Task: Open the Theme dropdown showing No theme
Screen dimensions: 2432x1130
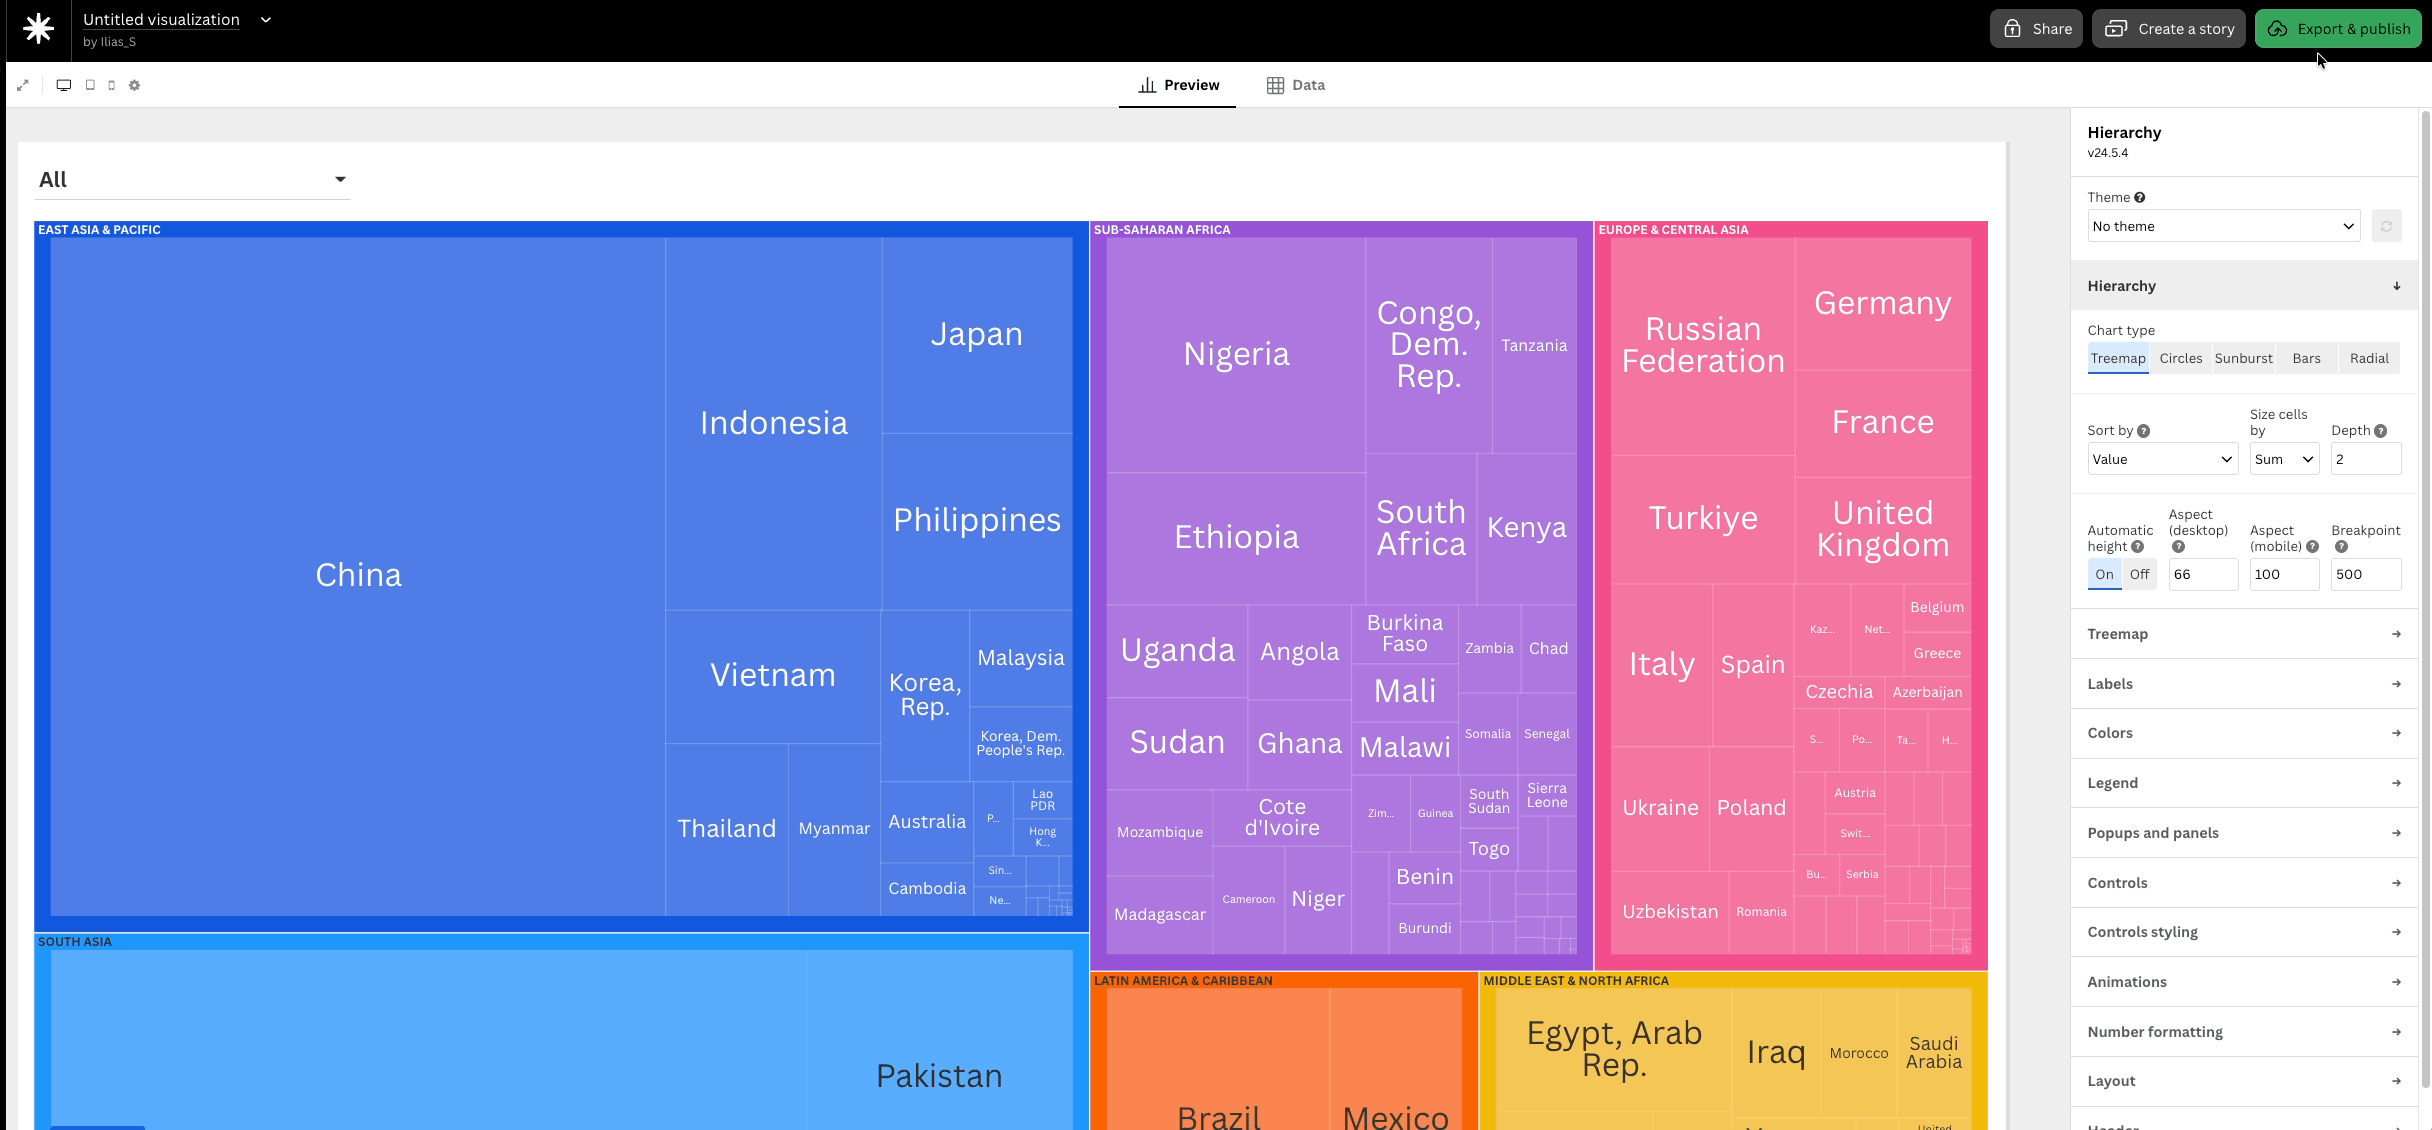Action: [x=2223, y=226]
